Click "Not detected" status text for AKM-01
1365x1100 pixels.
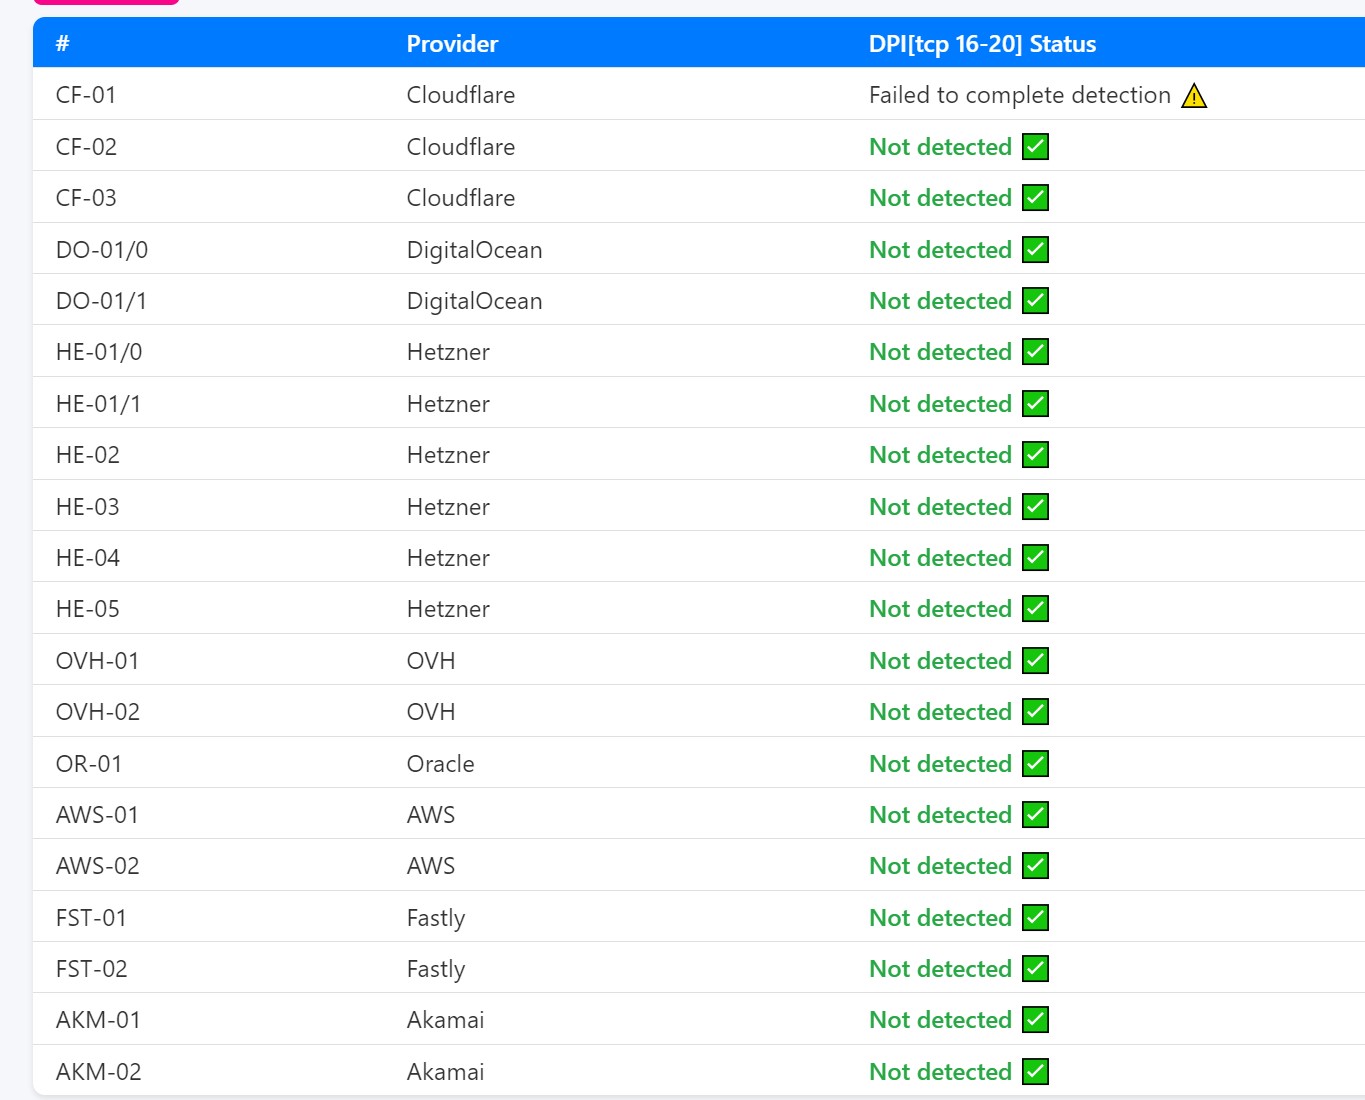(x=941, y=1020)
